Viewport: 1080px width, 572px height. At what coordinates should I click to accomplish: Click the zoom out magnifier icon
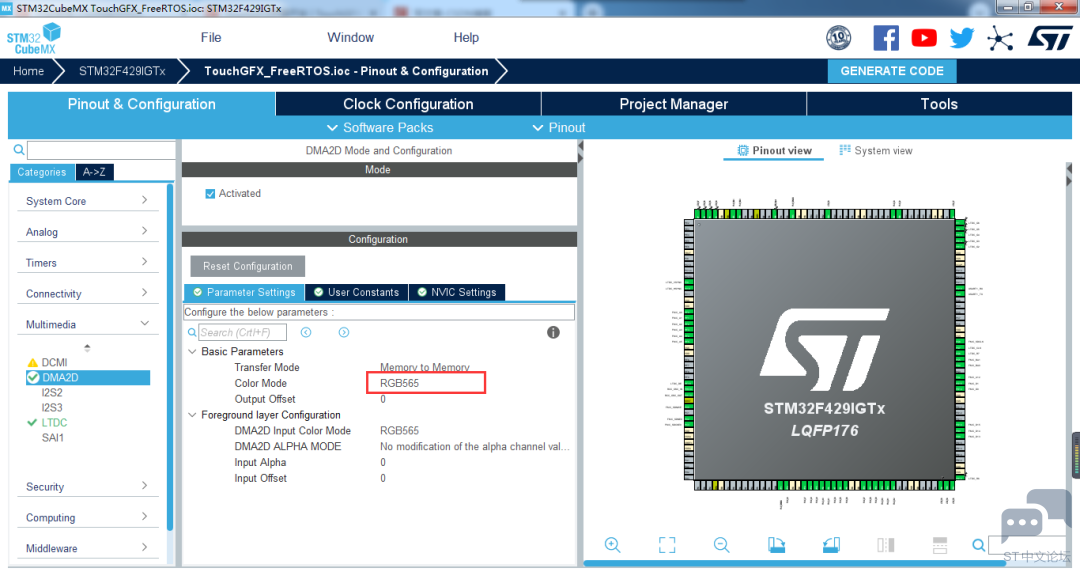(721, 545)
